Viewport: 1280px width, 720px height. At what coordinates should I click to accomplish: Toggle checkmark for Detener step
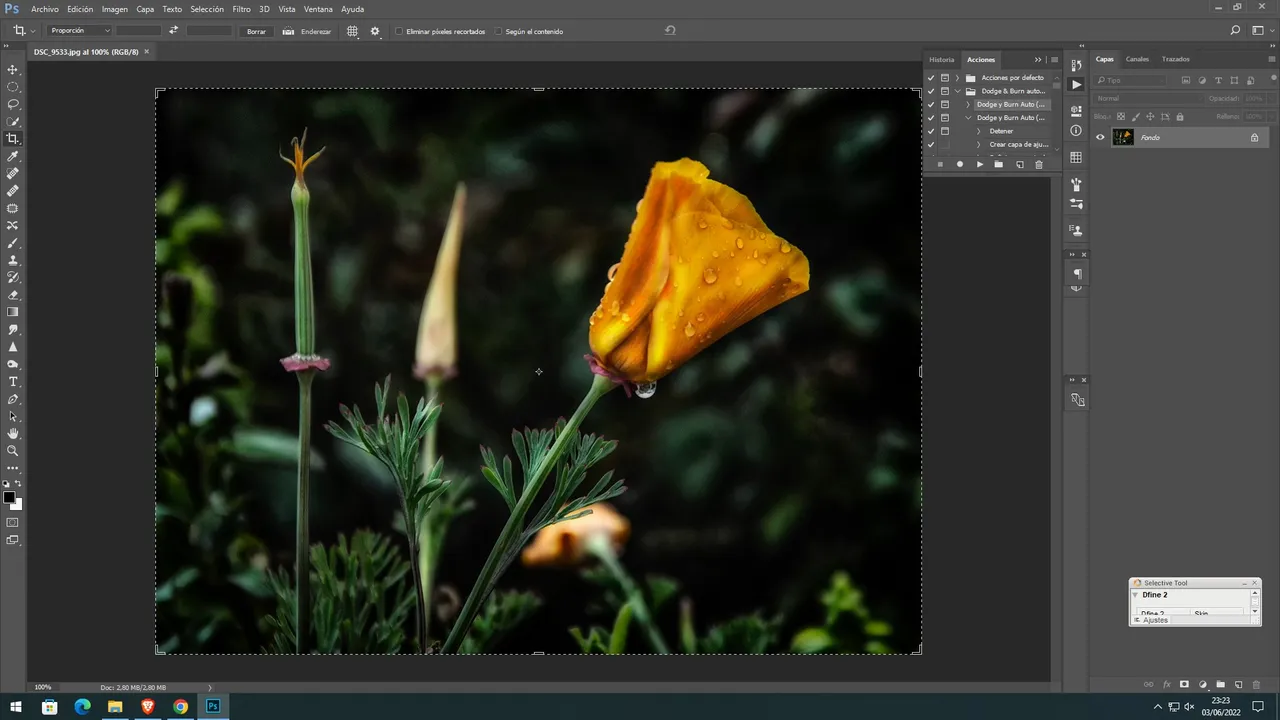(931, 131)
